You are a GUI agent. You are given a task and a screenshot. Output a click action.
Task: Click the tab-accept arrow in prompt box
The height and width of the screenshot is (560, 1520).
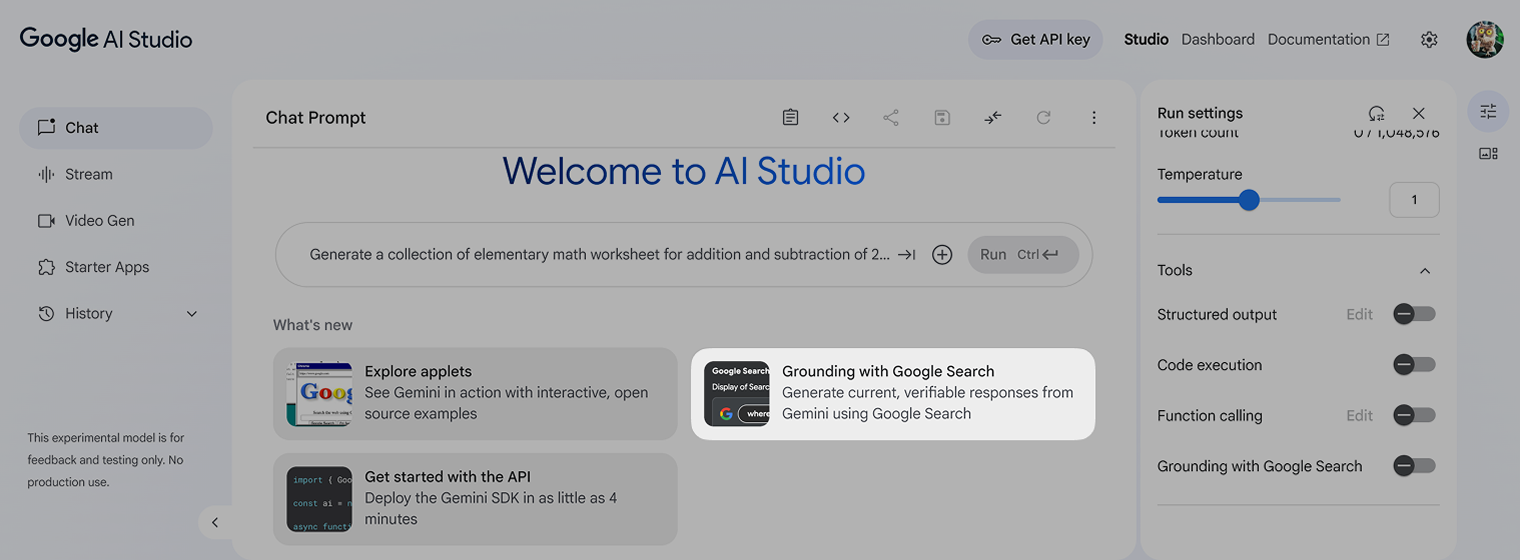[907, 254]
